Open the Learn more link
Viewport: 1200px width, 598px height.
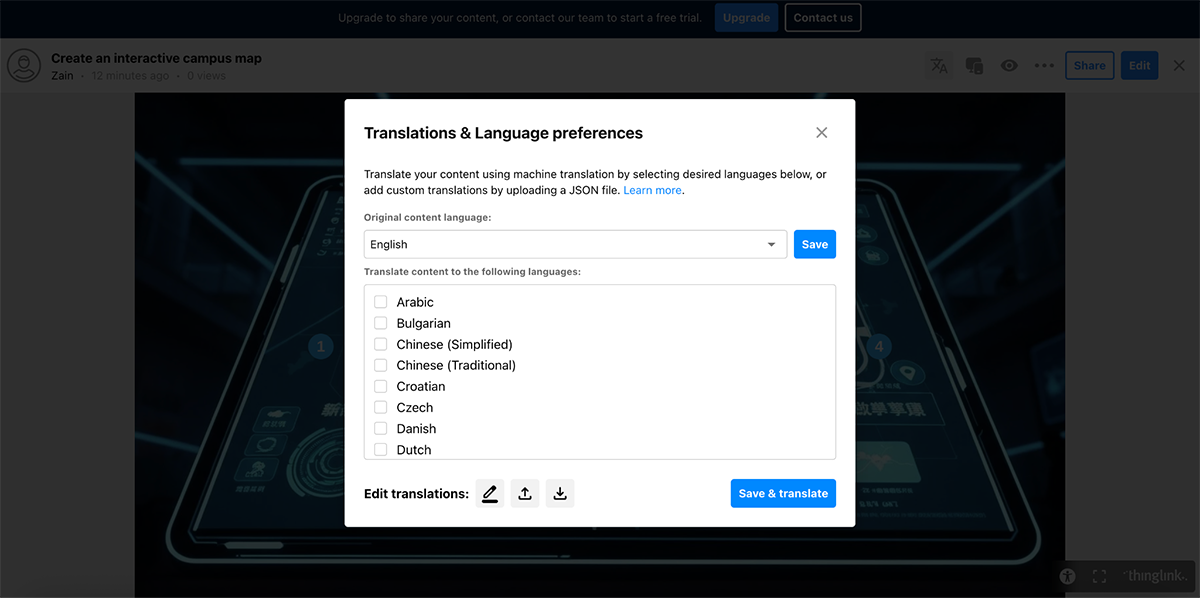[x=652, y=190]
